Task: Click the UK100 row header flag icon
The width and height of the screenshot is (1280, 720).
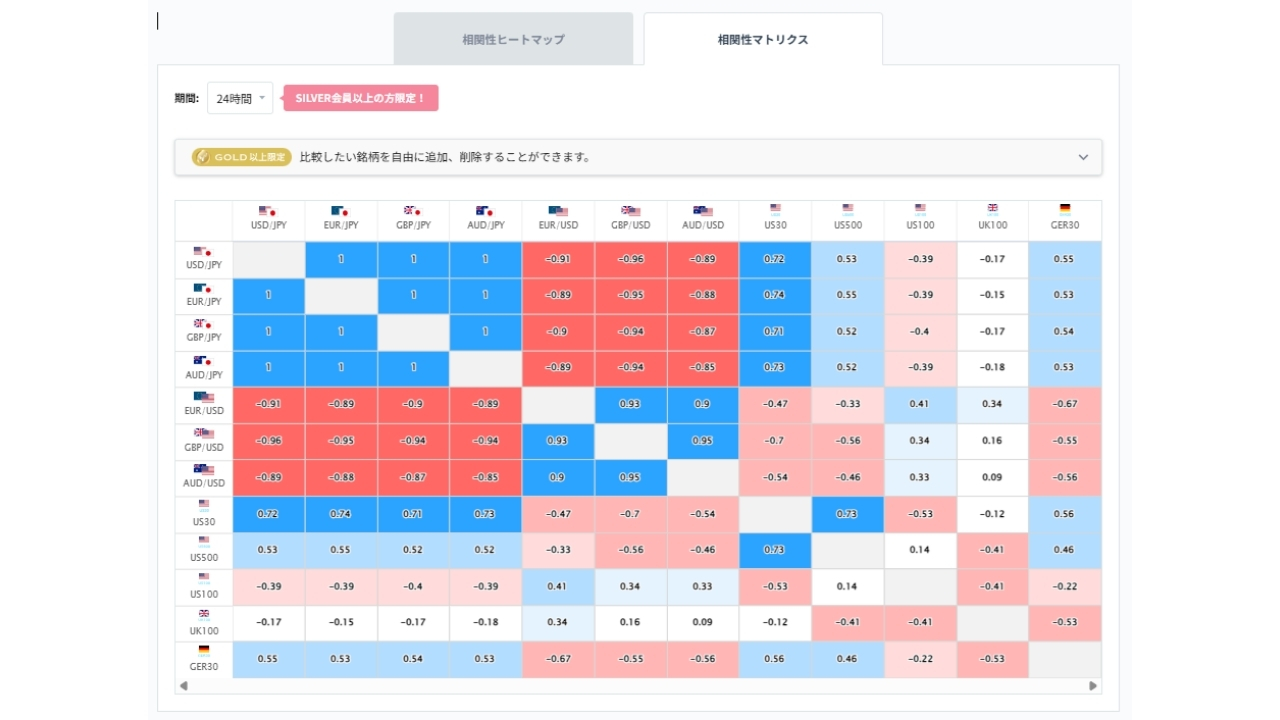Action: click(204, 615)
